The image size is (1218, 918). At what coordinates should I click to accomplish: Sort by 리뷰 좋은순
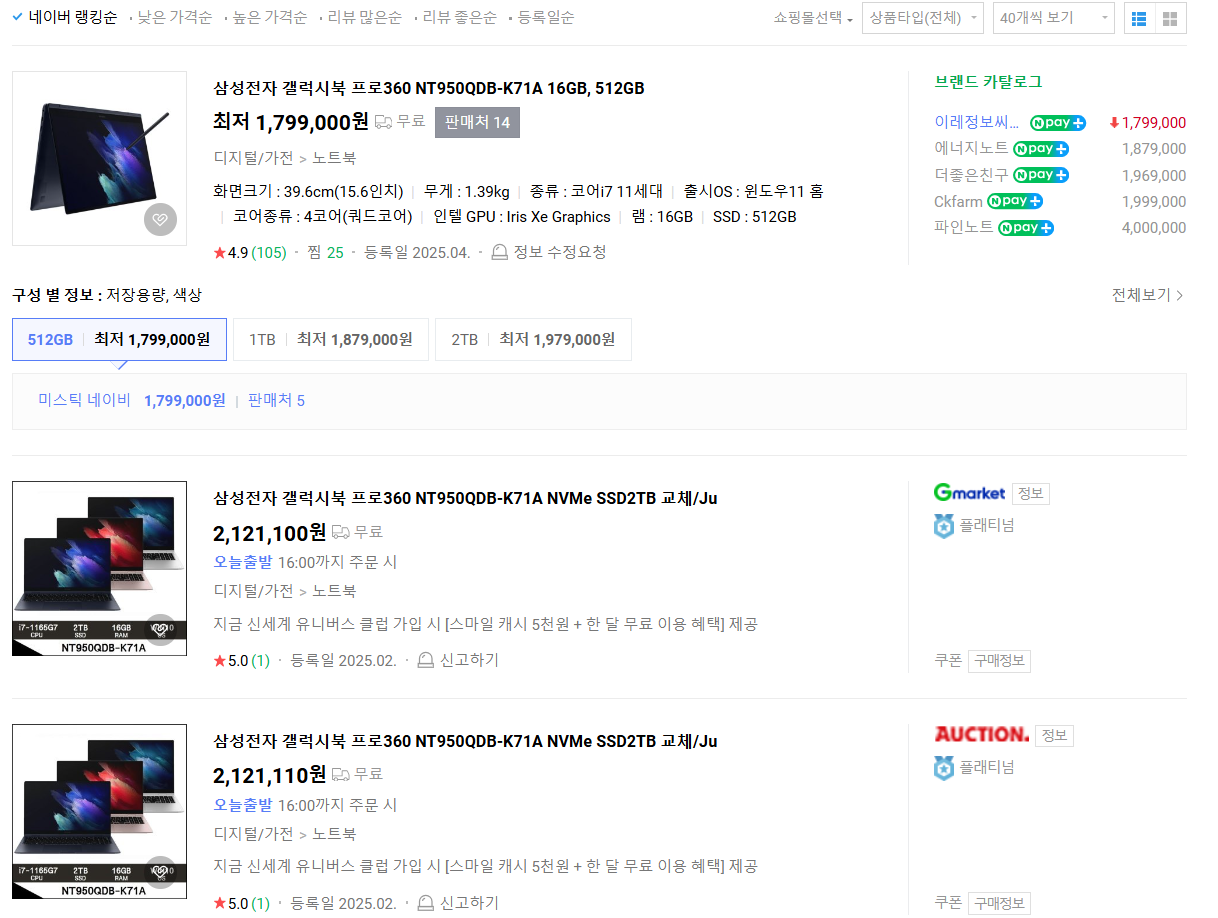(x=460, y=17)
